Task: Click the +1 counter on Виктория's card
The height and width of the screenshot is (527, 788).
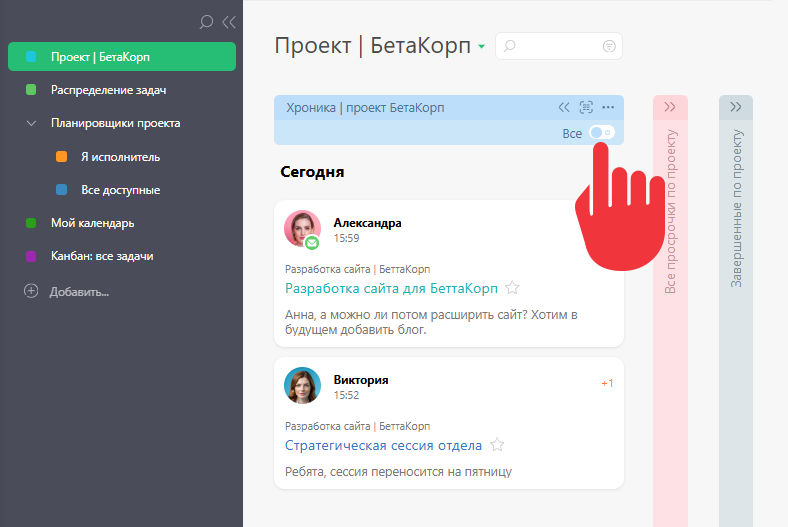Action: click(x=607, y=383)
